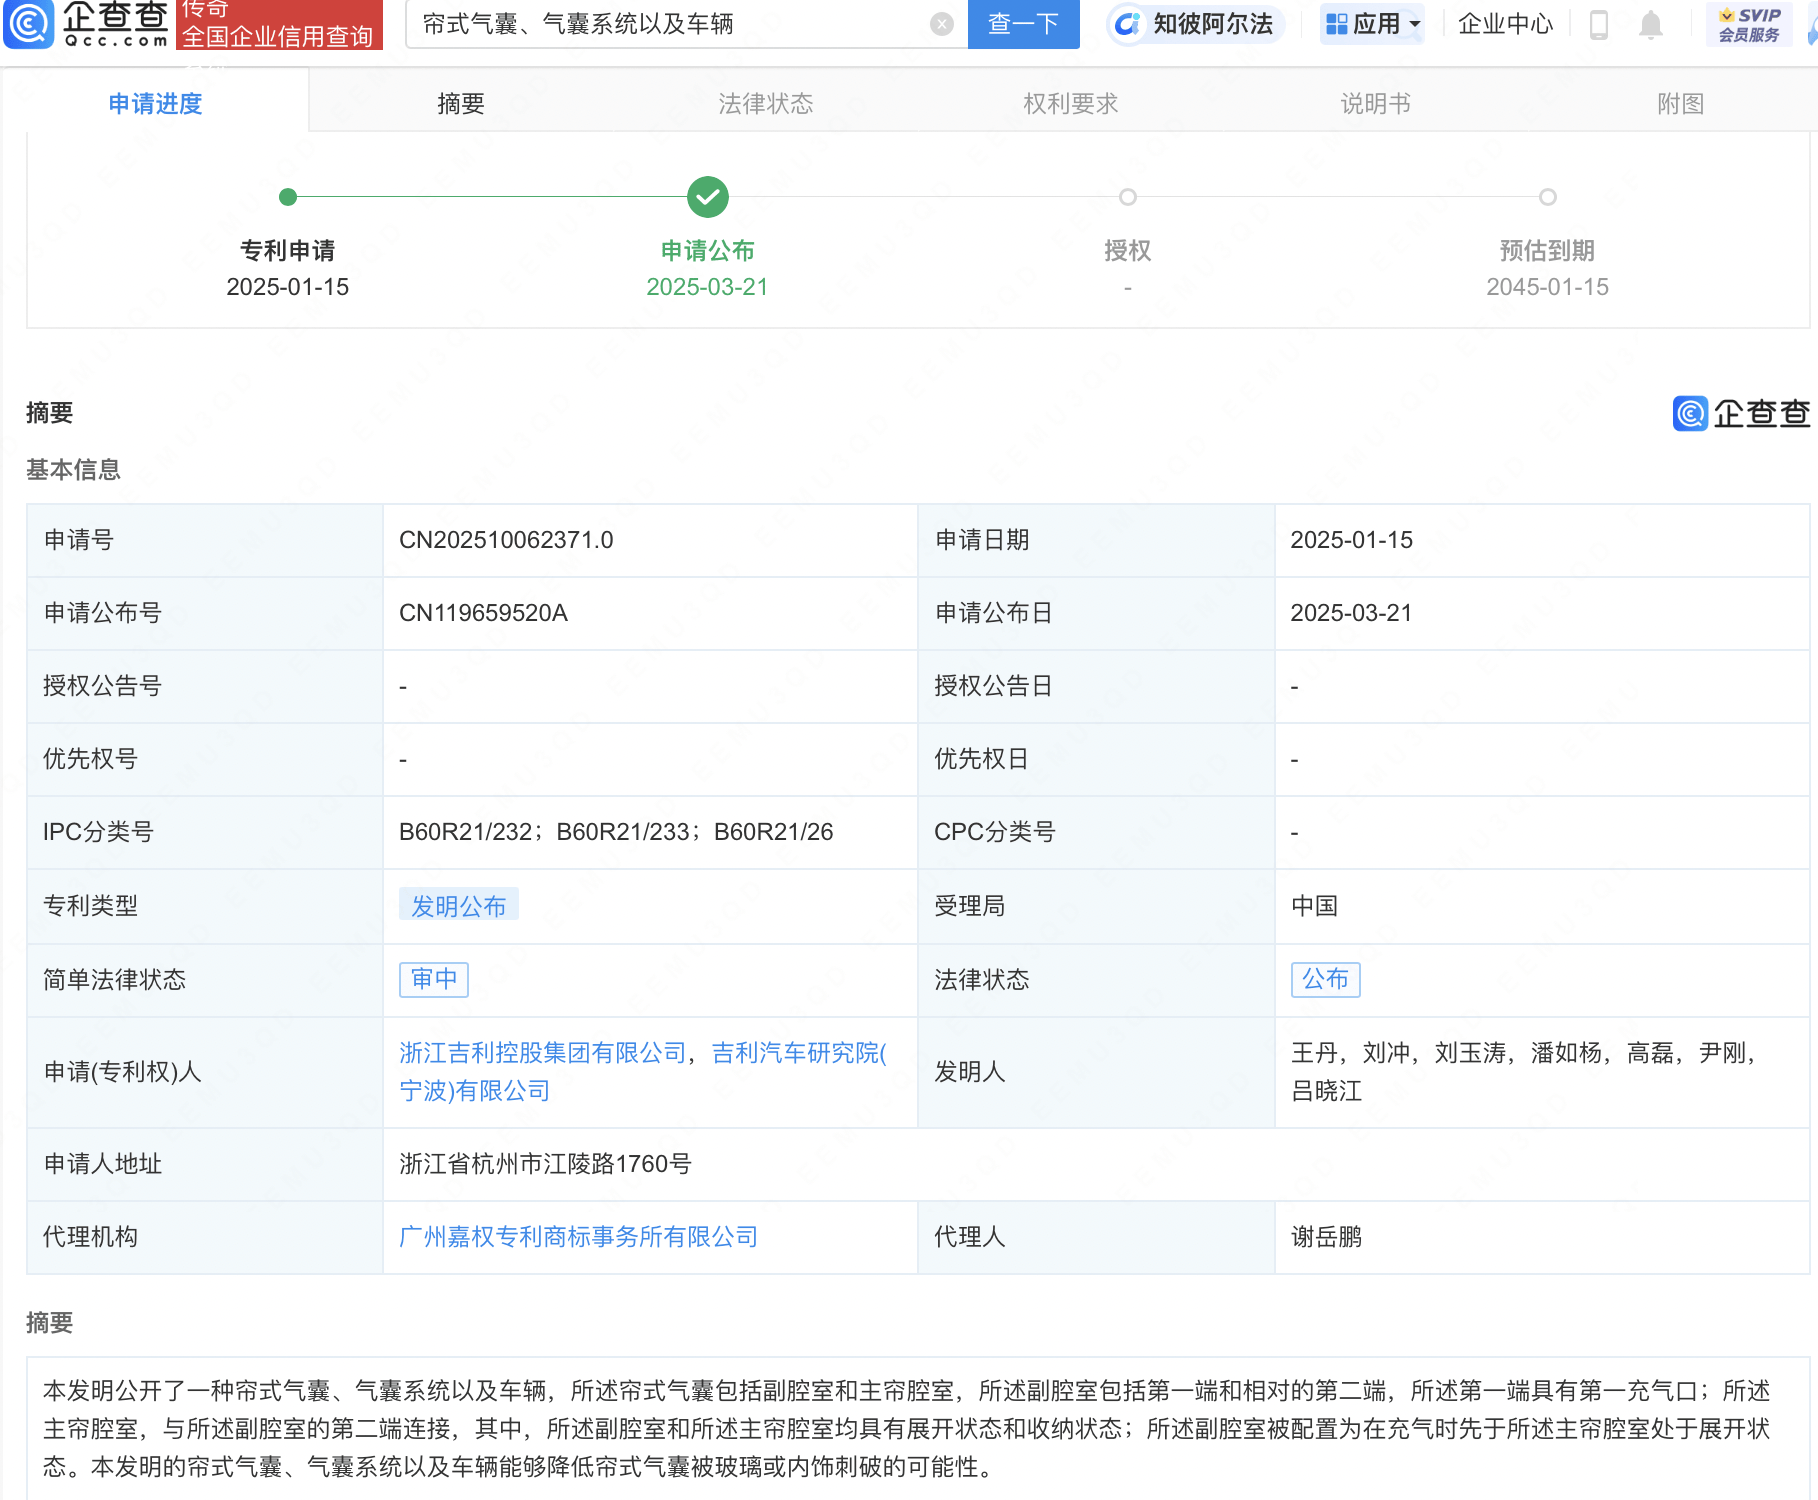The image size is (1818, 1500).
Task: Switch to the 法律状态 tab
Action: point(766,103)
